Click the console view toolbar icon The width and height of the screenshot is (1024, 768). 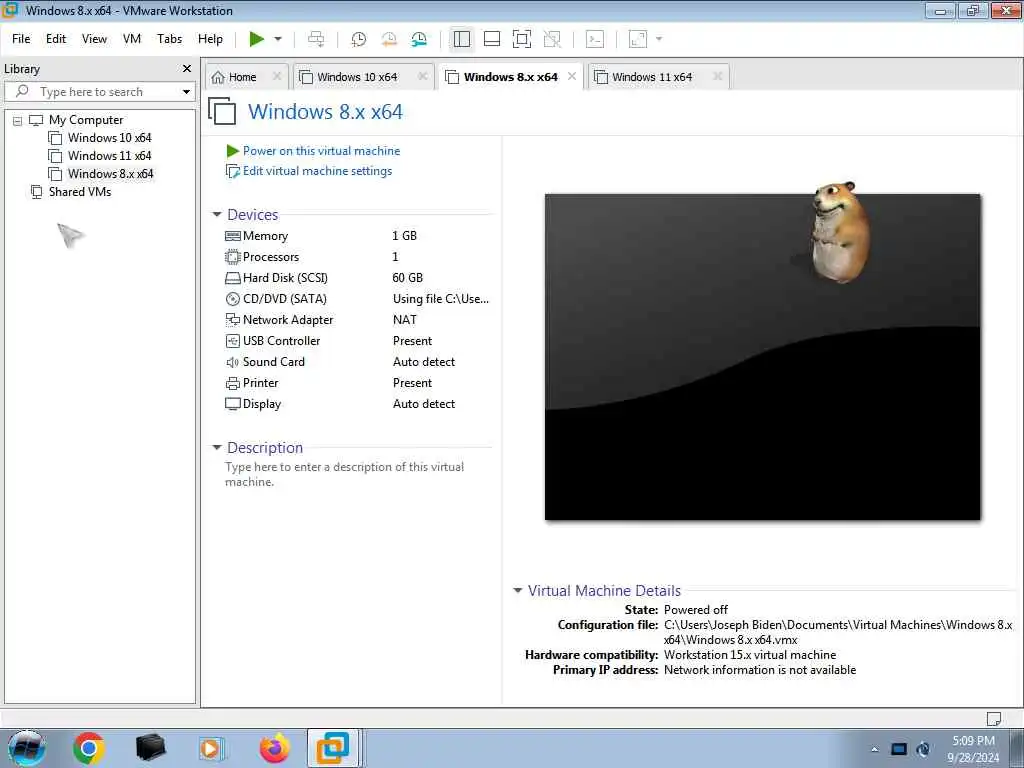(595, 39)
